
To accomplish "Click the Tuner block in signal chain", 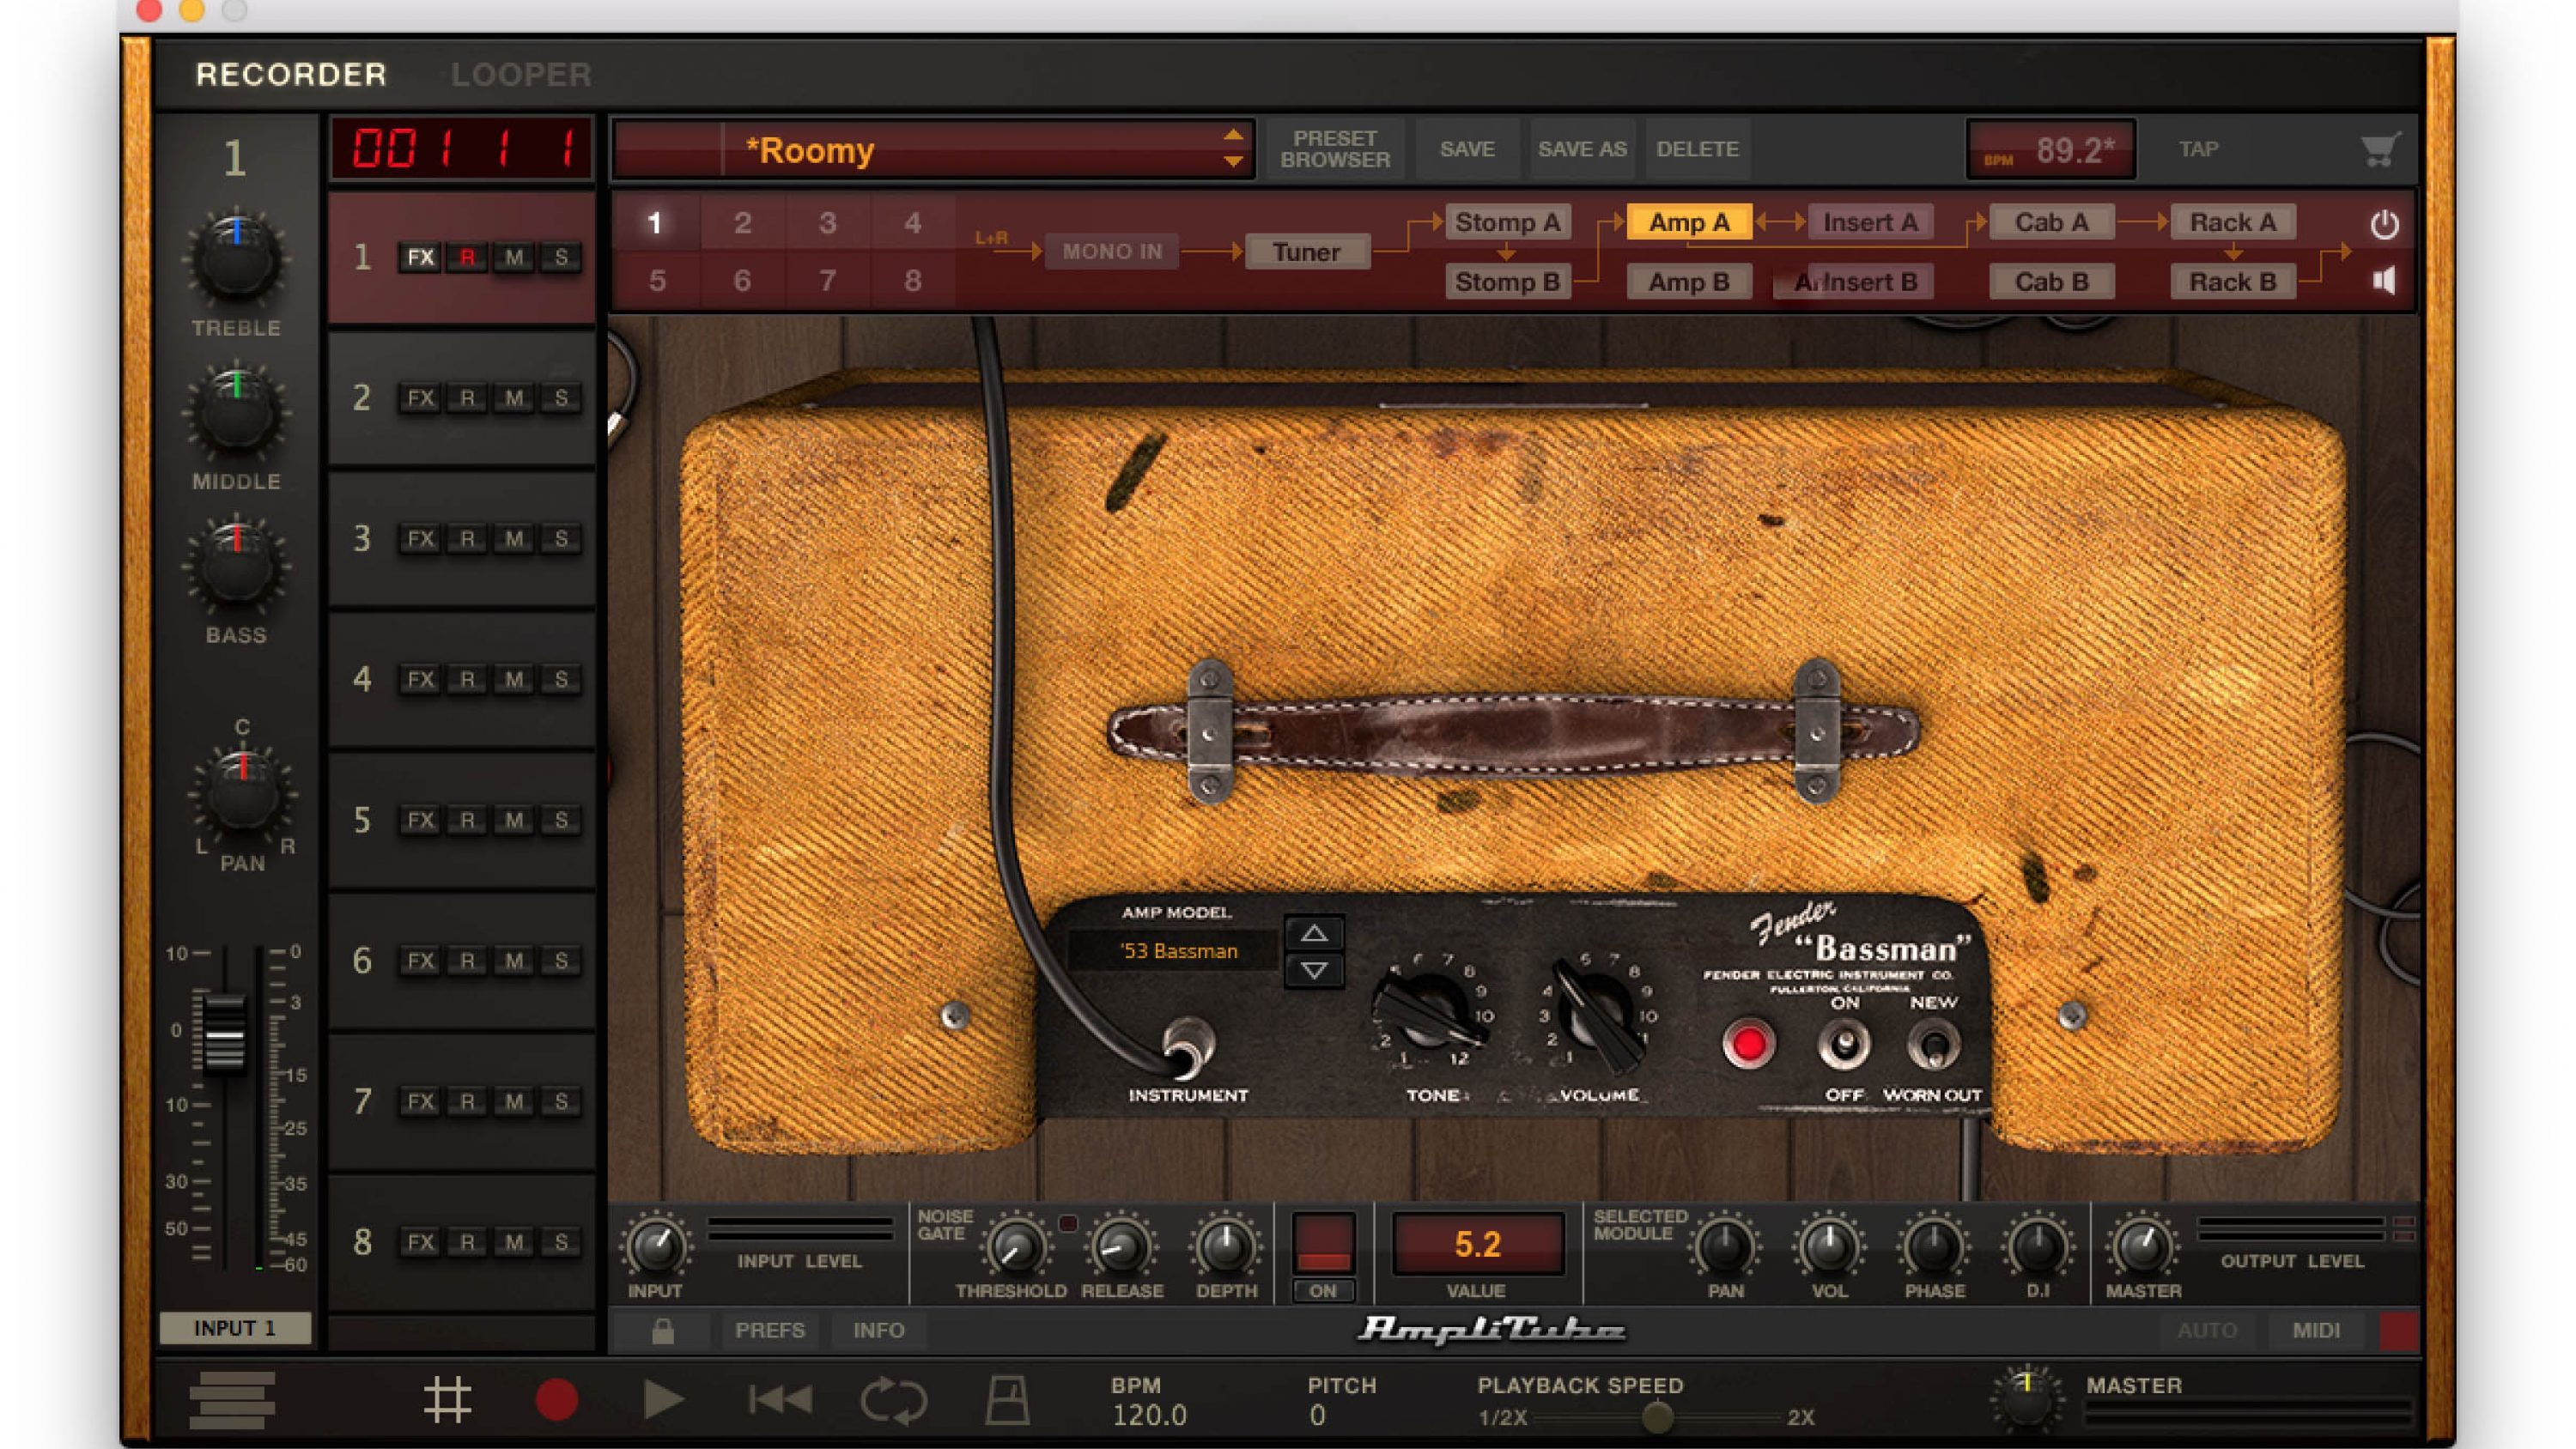I will 1306,250.
